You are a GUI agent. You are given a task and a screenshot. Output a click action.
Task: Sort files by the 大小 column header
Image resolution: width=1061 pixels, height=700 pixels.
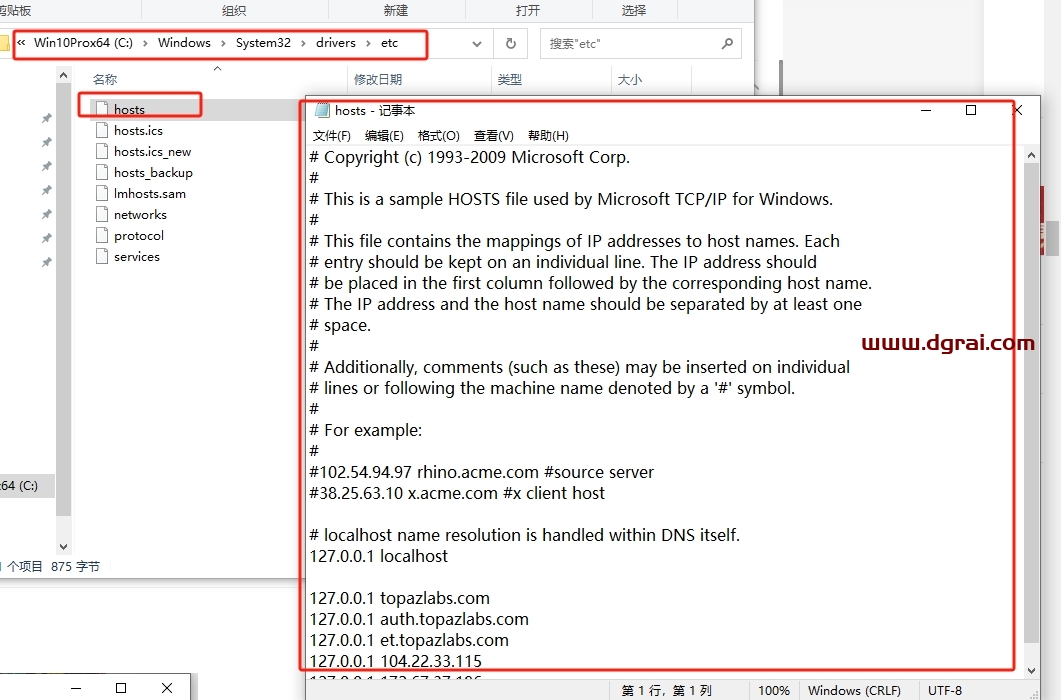tap(629, 79)
